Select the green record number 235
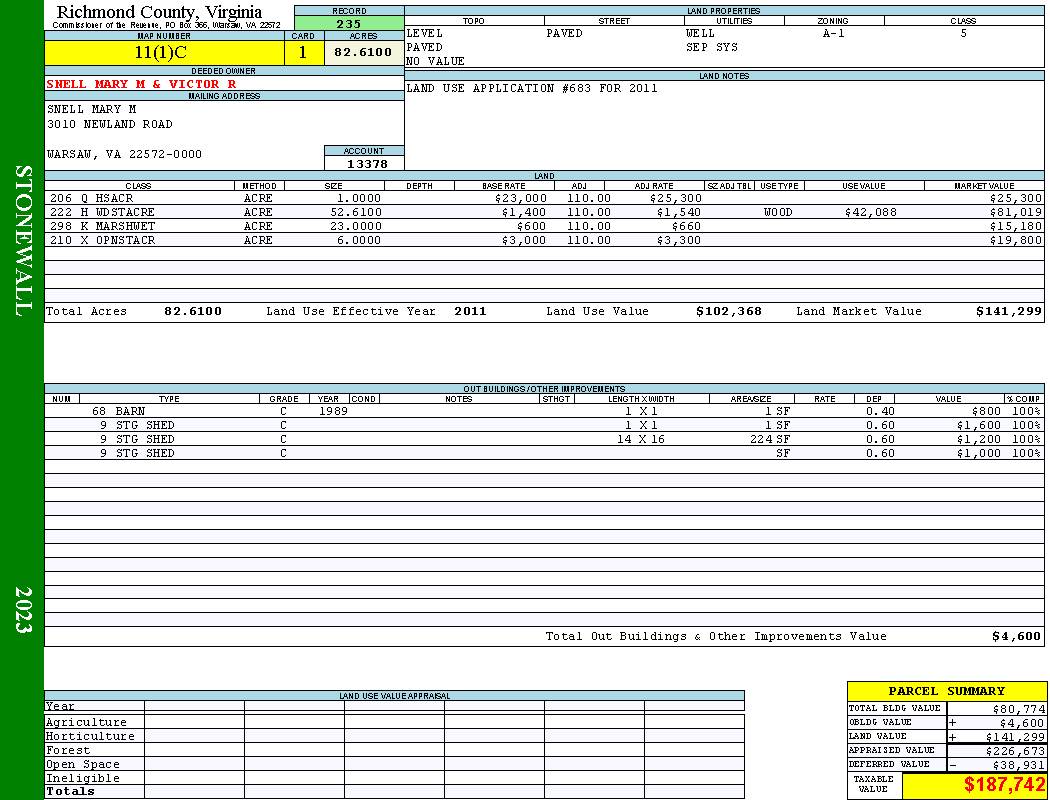The height and width of the screenshot is (800, 1050). pyautogui.click(x=349, y=23)
